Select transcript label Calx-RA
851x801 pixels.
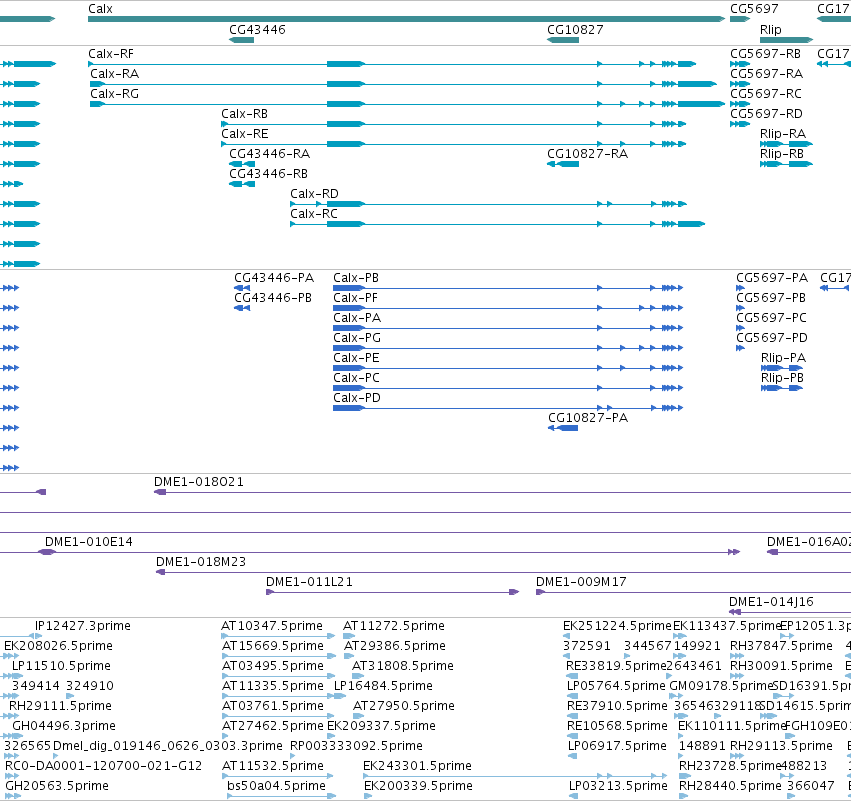coord(115,74)
